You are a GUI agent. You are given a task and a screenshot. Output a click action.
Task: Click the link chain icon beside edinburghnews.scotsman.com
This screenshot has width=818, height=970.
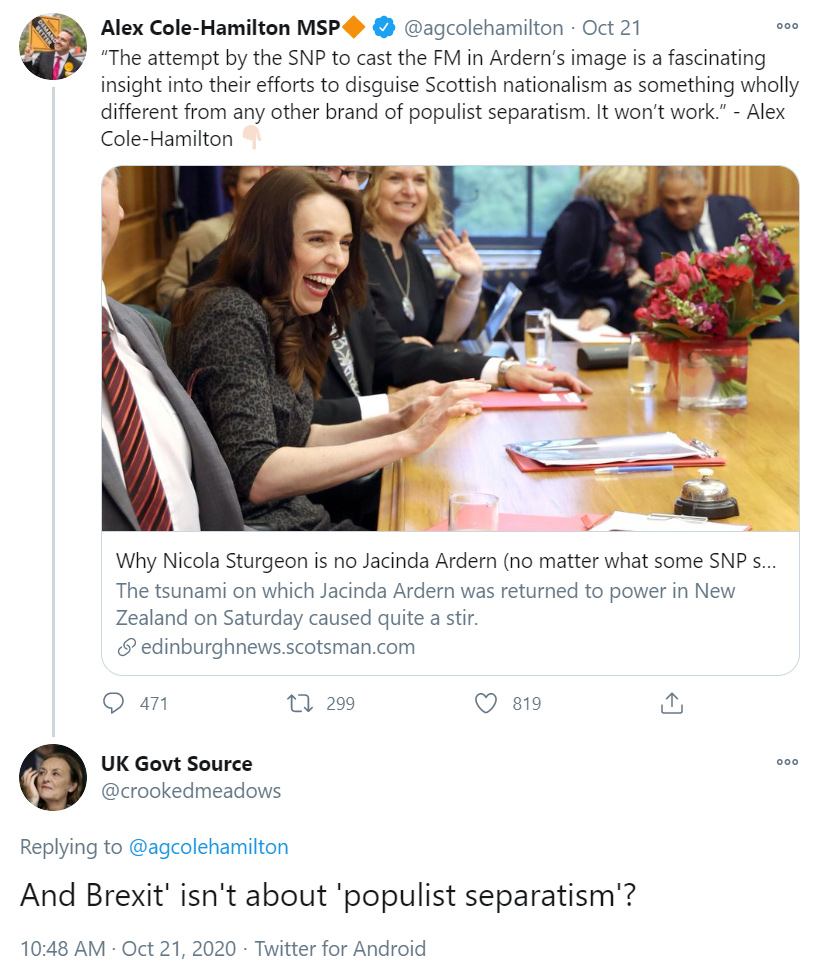click(x=126, y=647)
